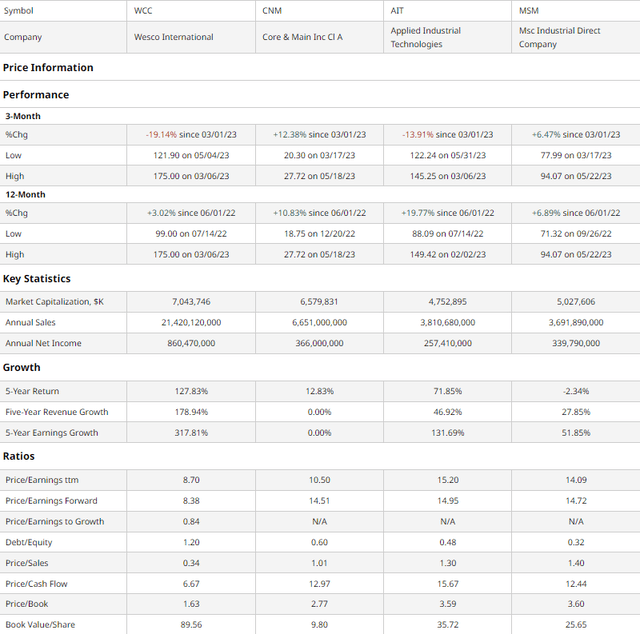This screenshot has width=640, height=634.
Task: Select price/book value 3.59
Action: pos(448,604)
